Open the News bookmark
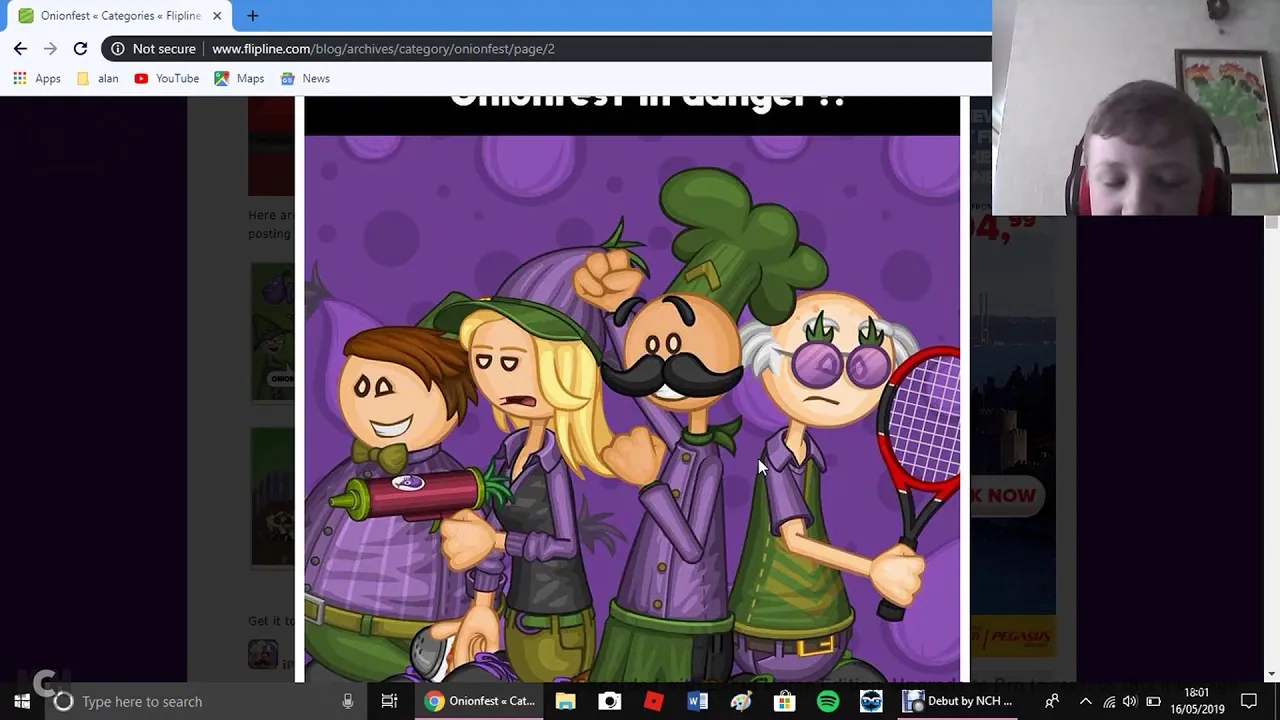This screenshot has height=720, width=1280. coord(305,78)
